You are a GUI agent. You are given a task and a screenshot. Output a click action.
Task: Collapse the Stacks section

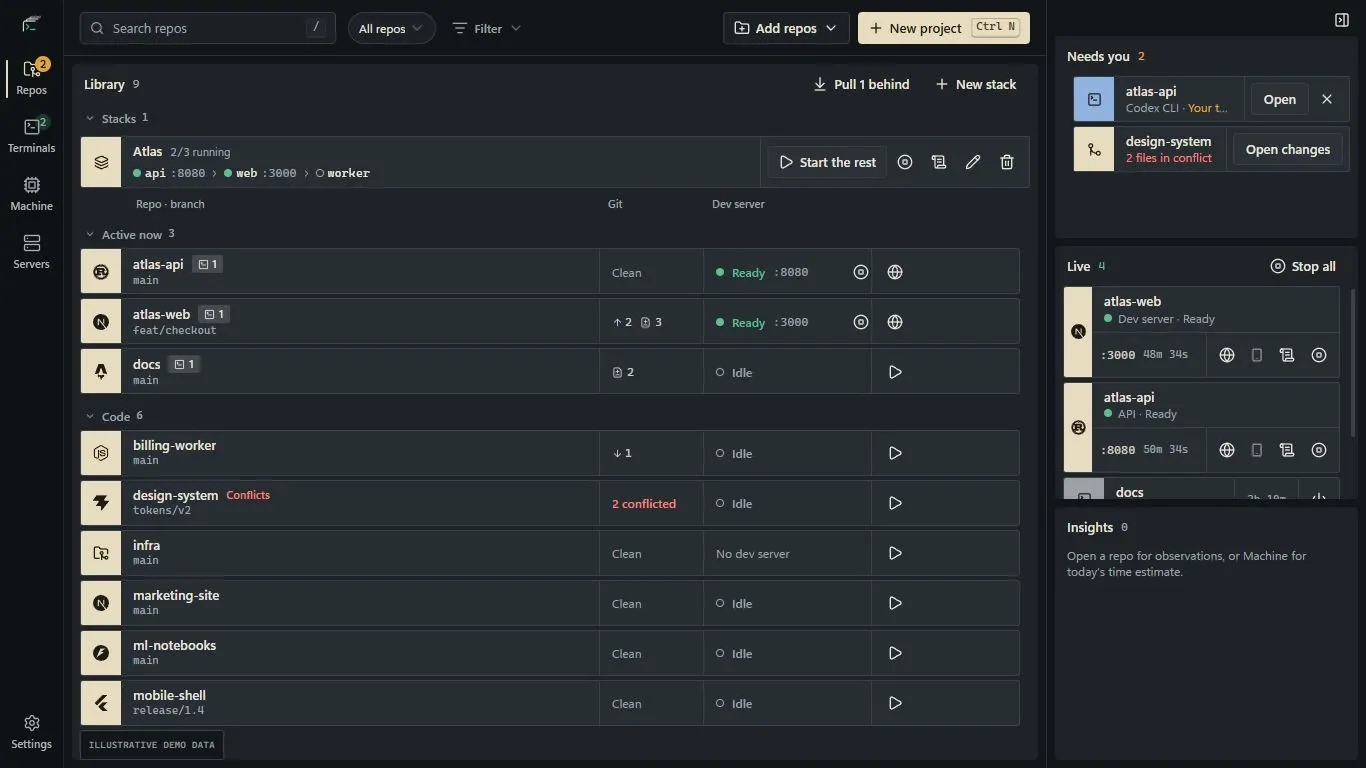pos(90,118)
